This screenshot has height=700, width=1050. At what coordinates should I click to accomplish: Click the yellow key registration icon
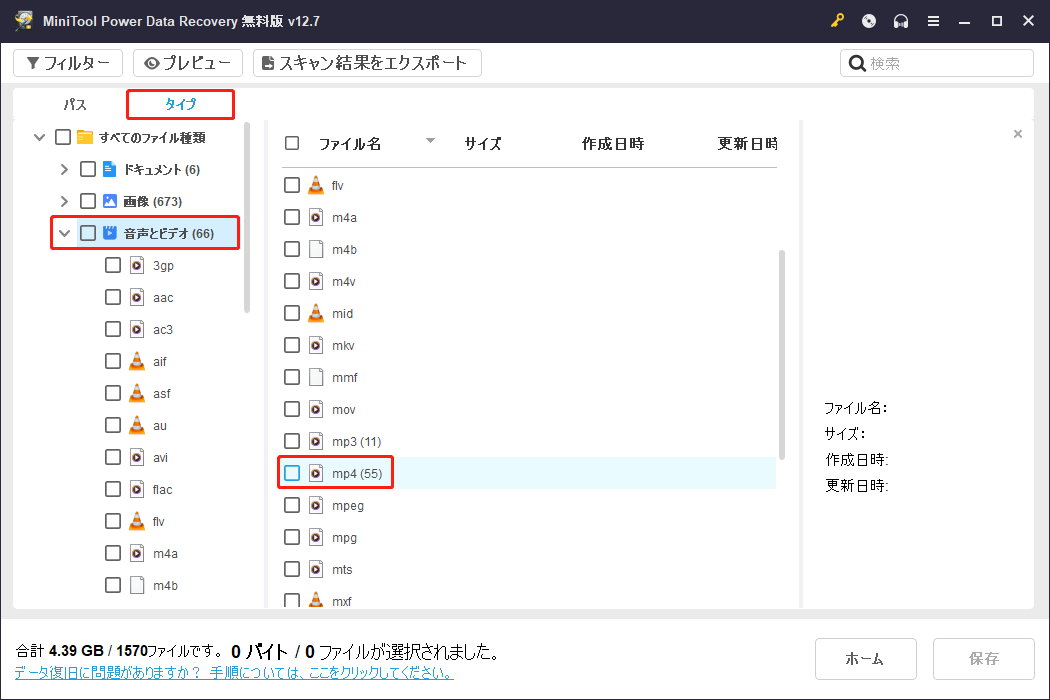pyautogui.click(x=837, y=20)
